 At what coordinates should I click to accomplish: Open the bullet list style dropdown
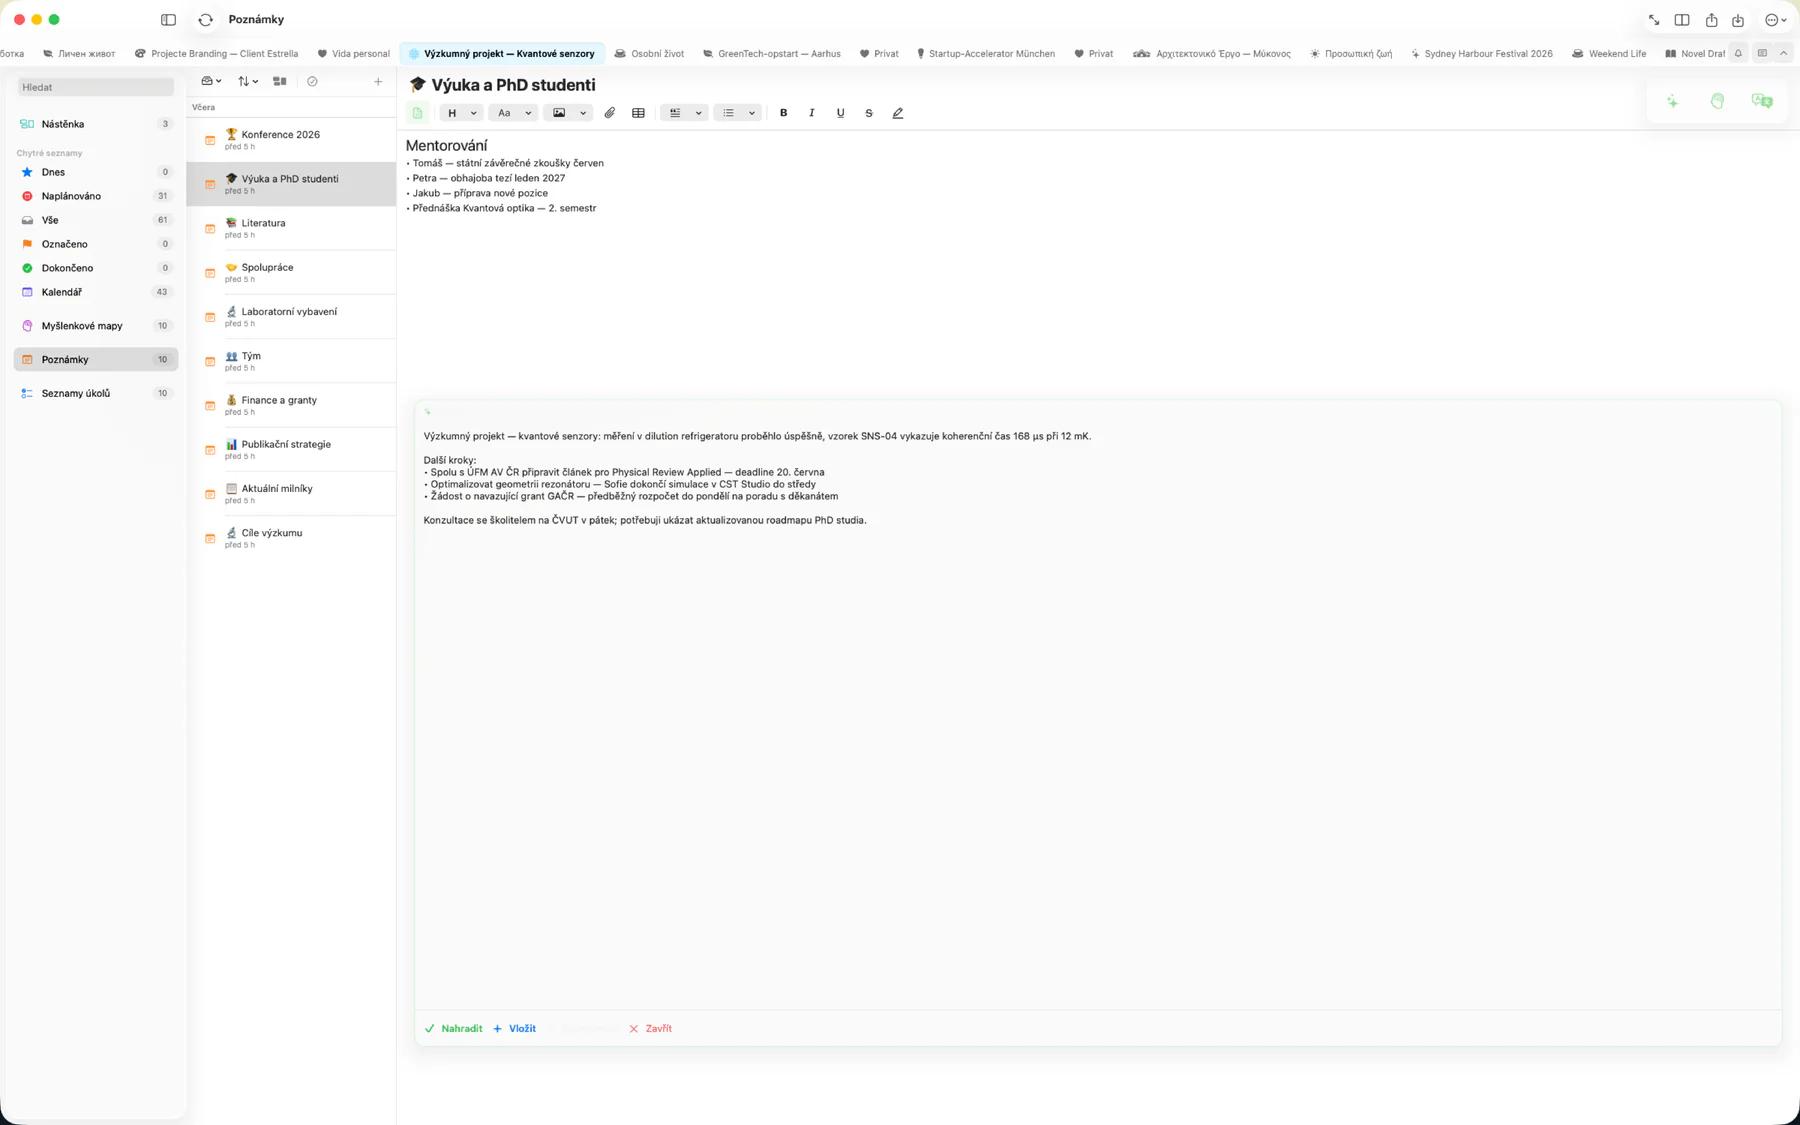(x=738, y=113)
